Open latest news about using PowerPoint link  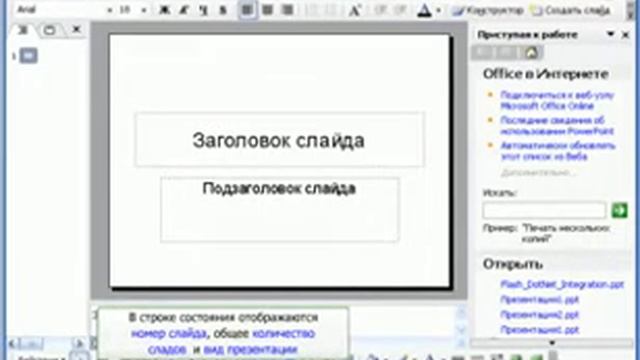click(557, 126)
